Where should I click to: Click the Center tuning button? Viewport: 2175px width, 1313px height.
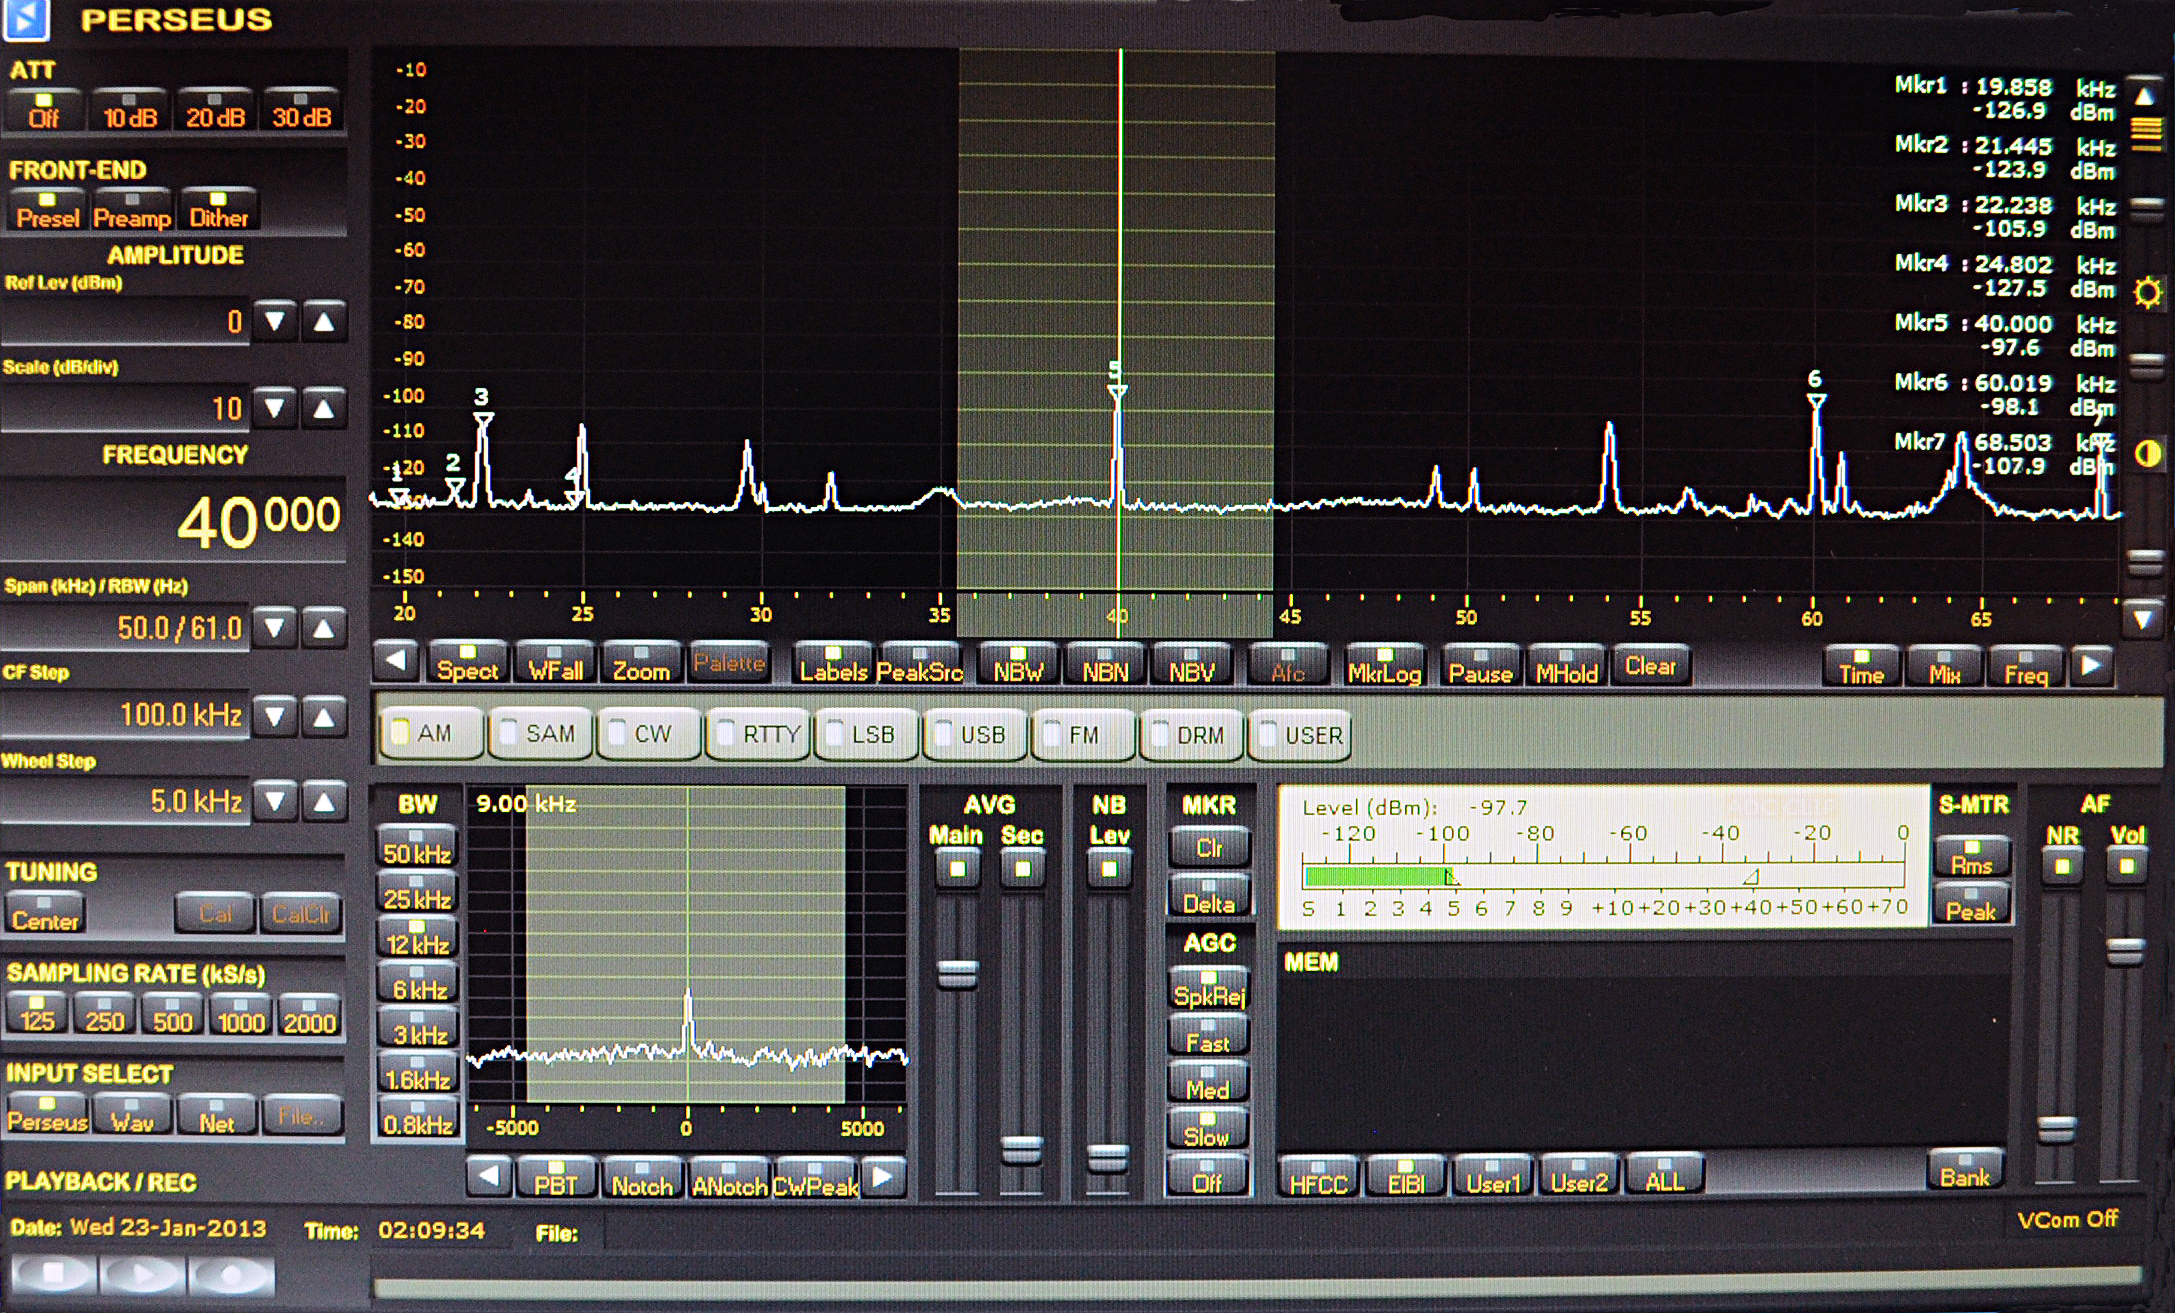tap(45, 914)
